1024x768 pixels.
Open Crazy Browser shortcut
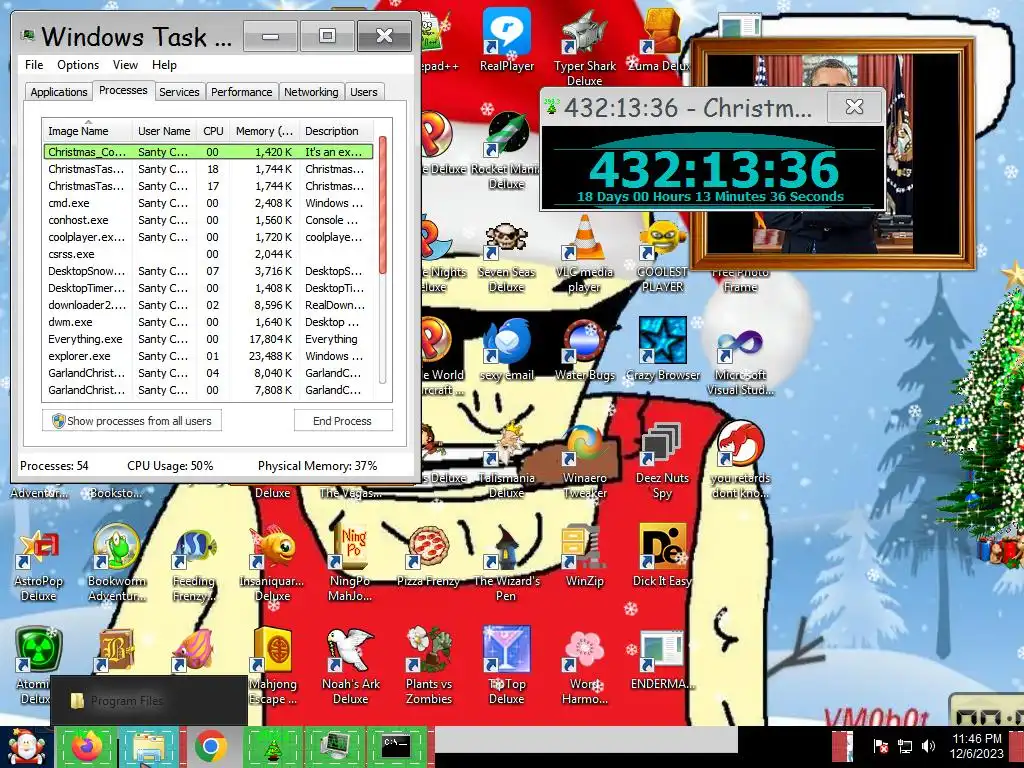tap(662, 349)
